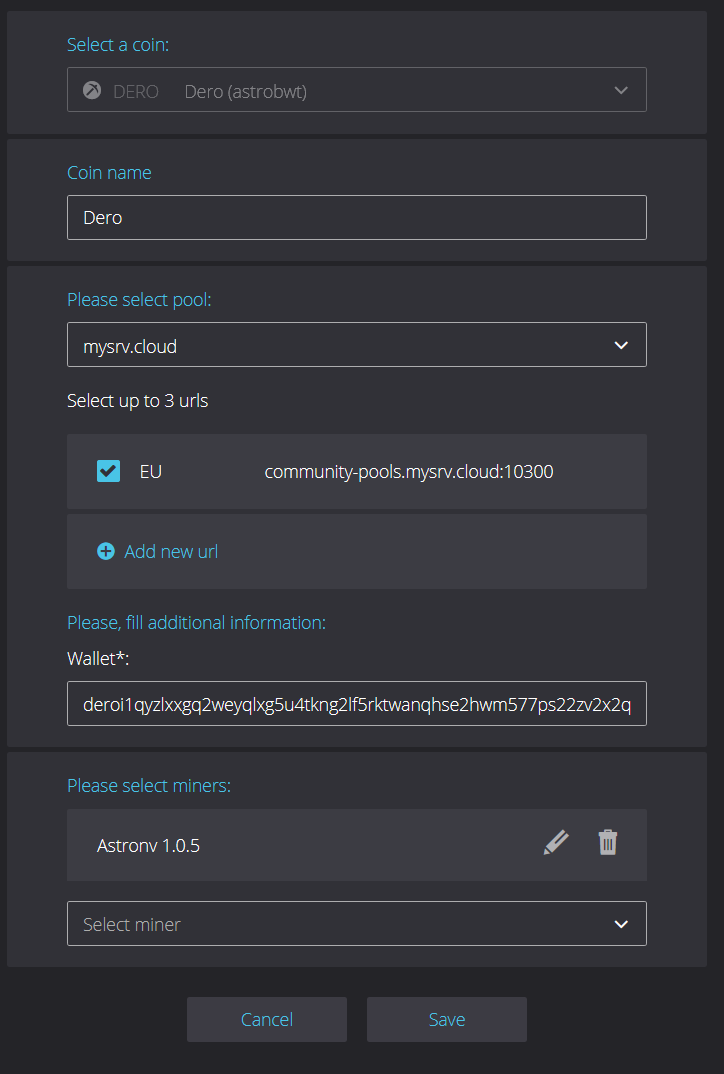The width and height of the screenshot is (724, 1074).
Task: Open the mysrv.cloud pool dropdown
Action: [x=356, y=345]
